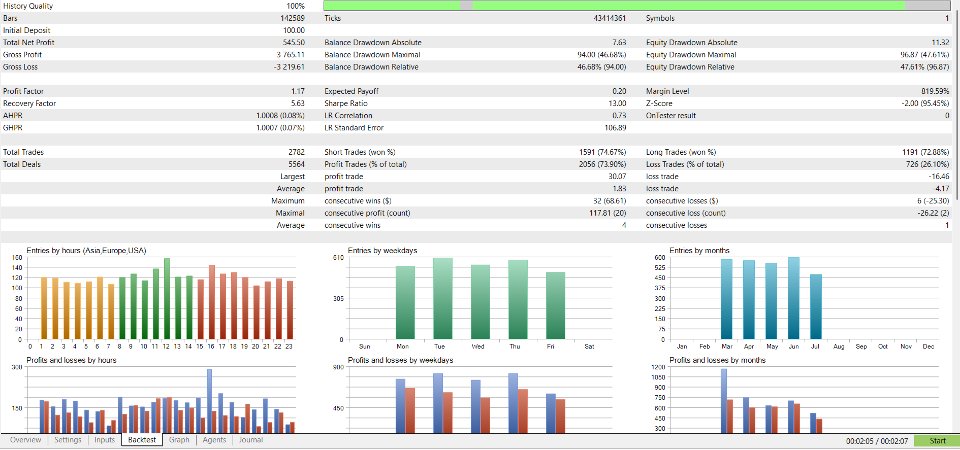Click the Balance Drawdown Maximal value
The image size is (960, 450).
tap(601, 54)
